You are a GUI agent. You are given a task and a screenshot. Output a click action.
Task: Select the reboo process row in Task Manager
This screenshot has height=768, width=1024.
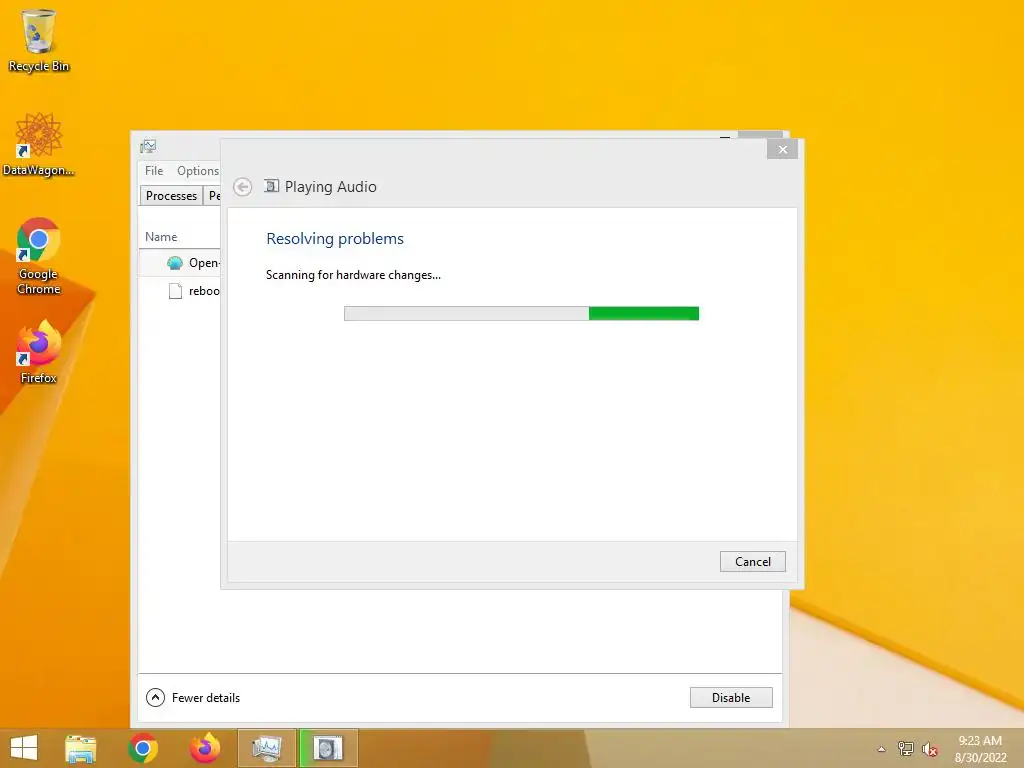(180, 291)
